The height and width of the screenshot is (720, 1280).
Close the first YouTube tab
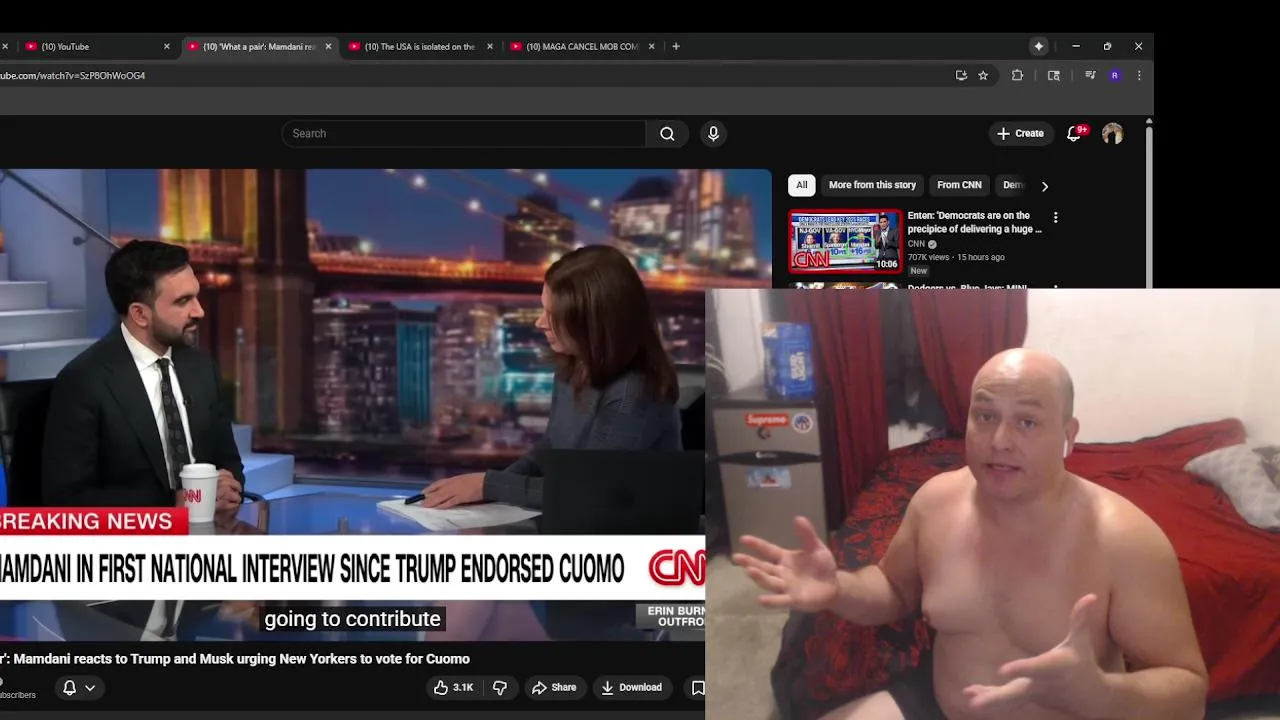[167, 46]
